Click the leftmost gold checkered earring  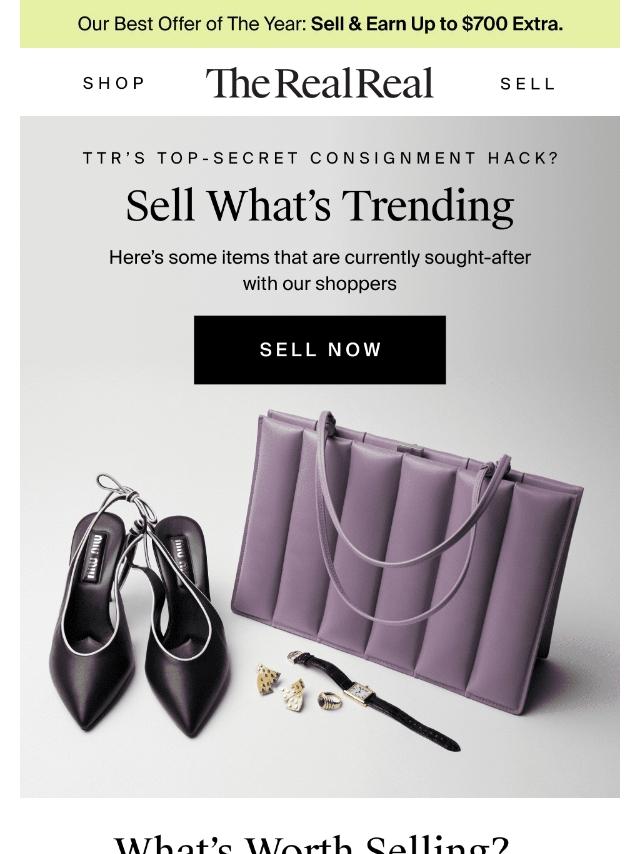coord(268,679)
